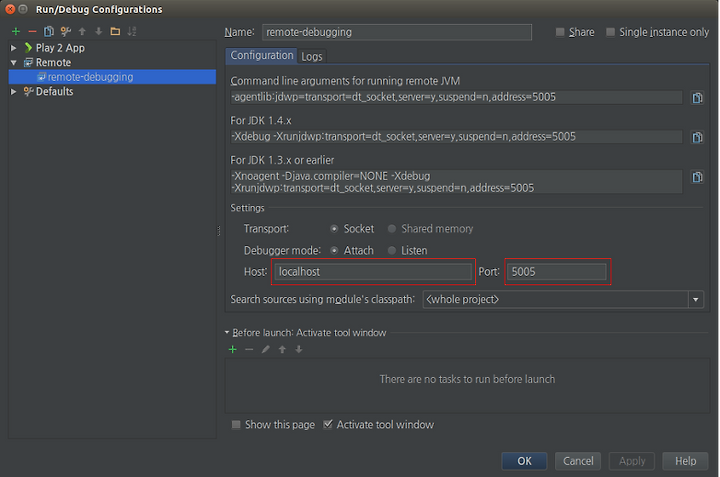Switch to the Logs tab
This screenshot has width=720, height=477.
(x=312, y=56)
